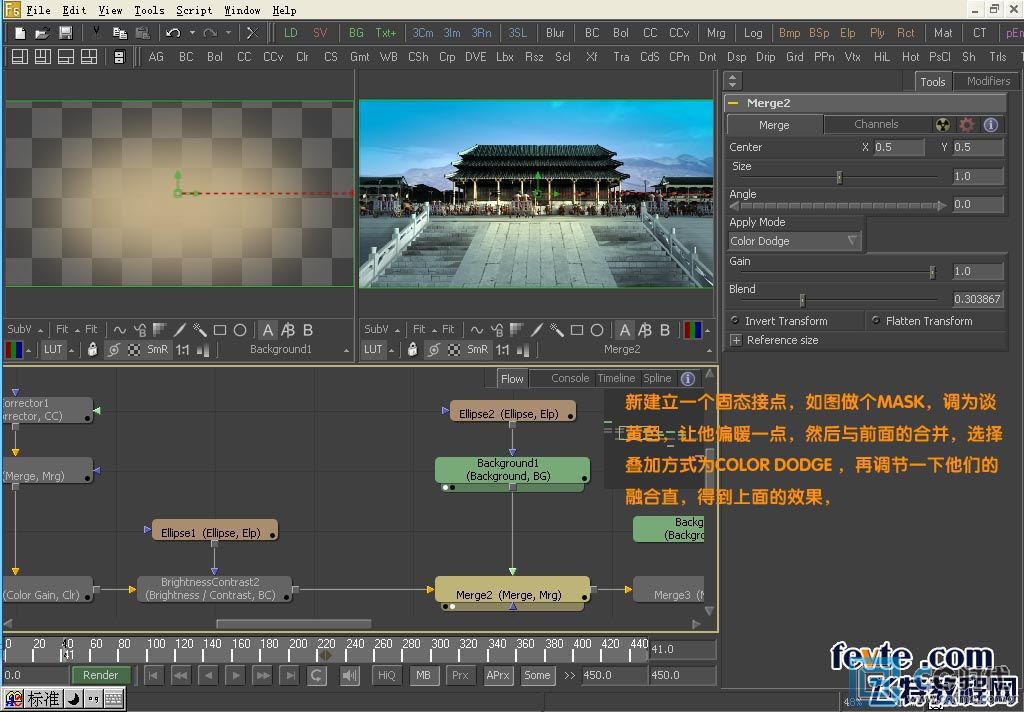Click the audio speaker icon

[x=350, y=675]
